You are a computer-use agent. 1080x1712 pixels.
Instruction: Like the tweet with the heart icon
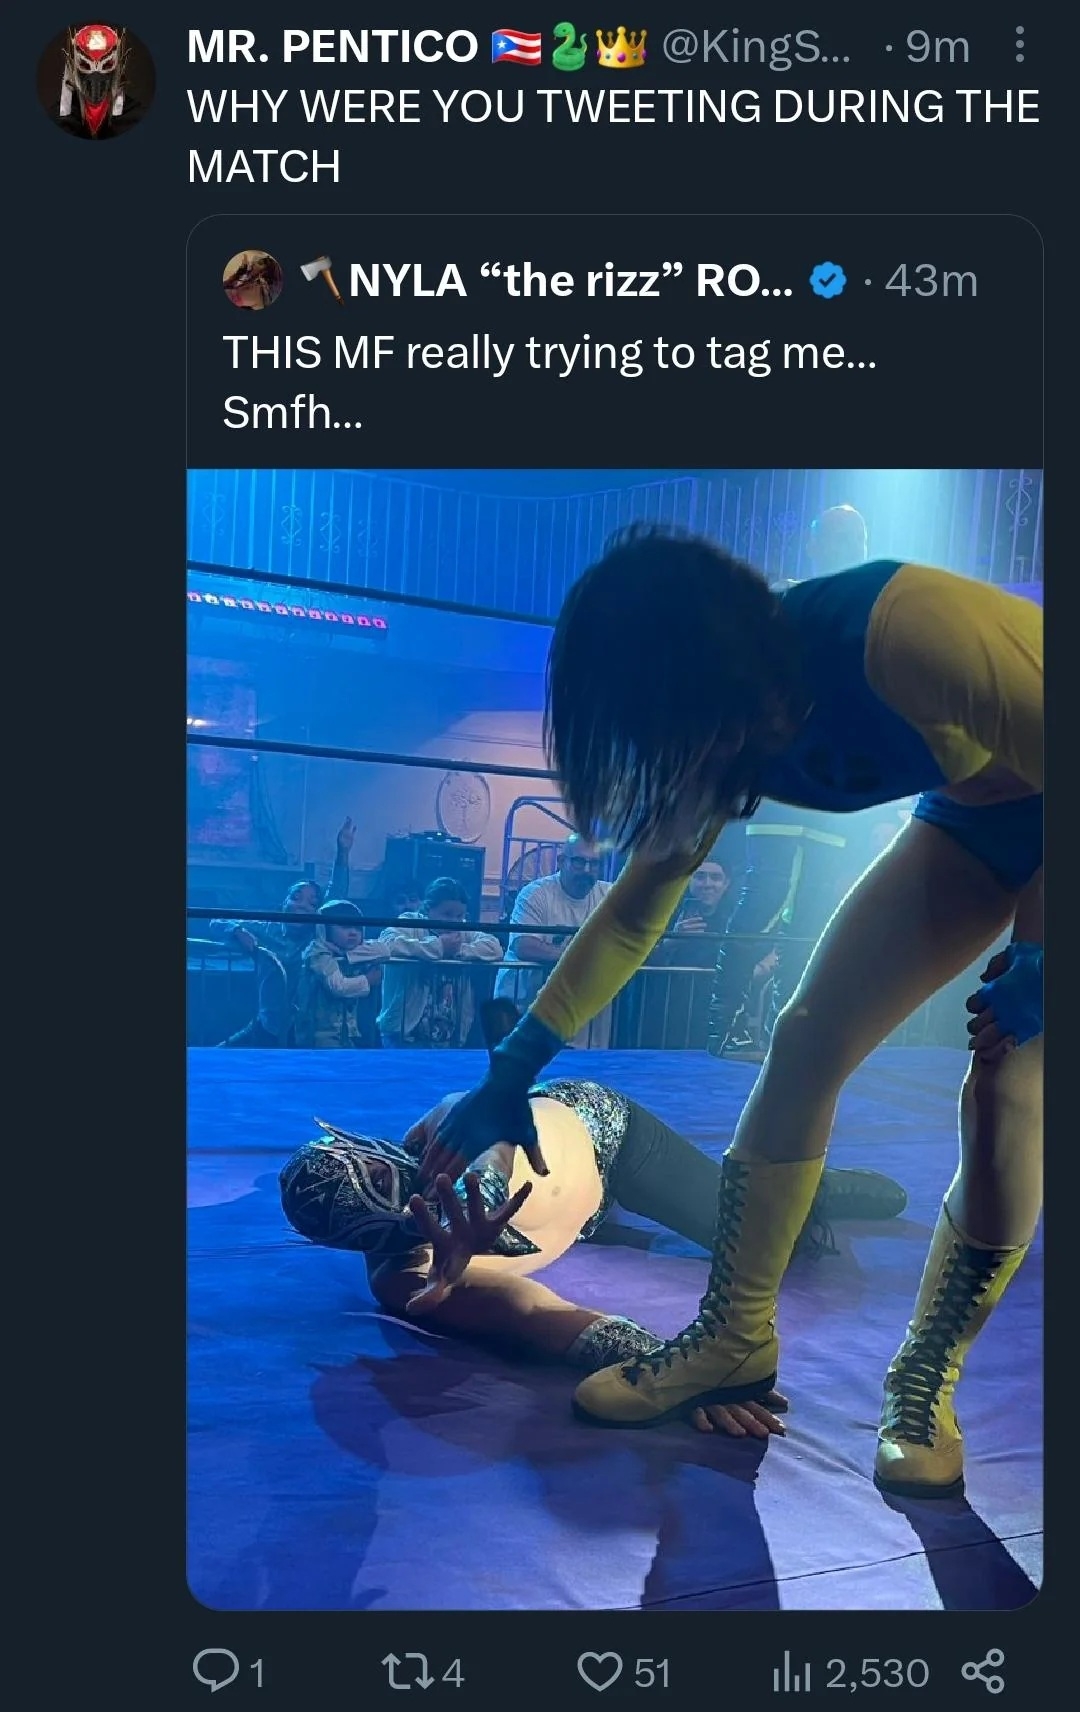(x=600, y=1671)
